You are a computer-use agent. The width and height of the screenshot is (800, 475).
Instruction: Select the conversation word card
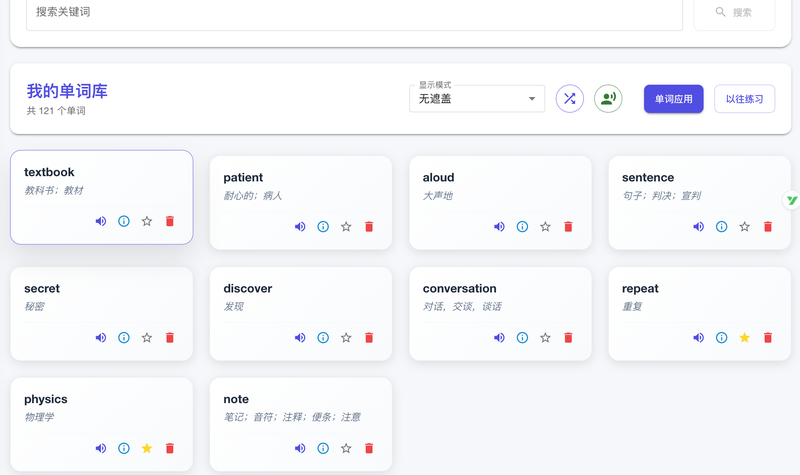[500, 299]
